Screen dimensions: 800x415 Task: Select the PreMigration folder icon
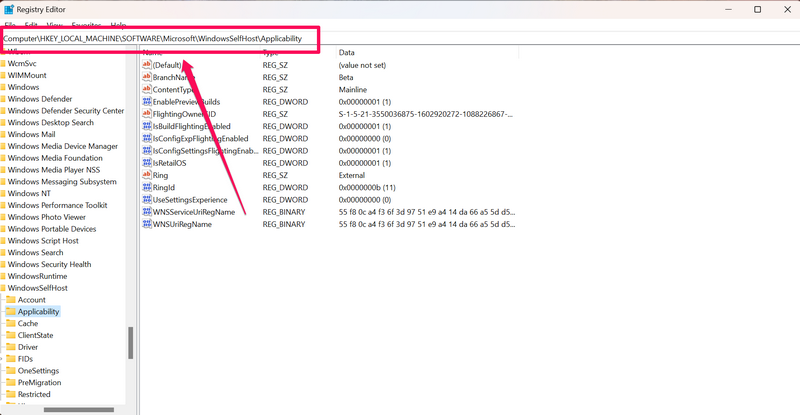[11, 382]
